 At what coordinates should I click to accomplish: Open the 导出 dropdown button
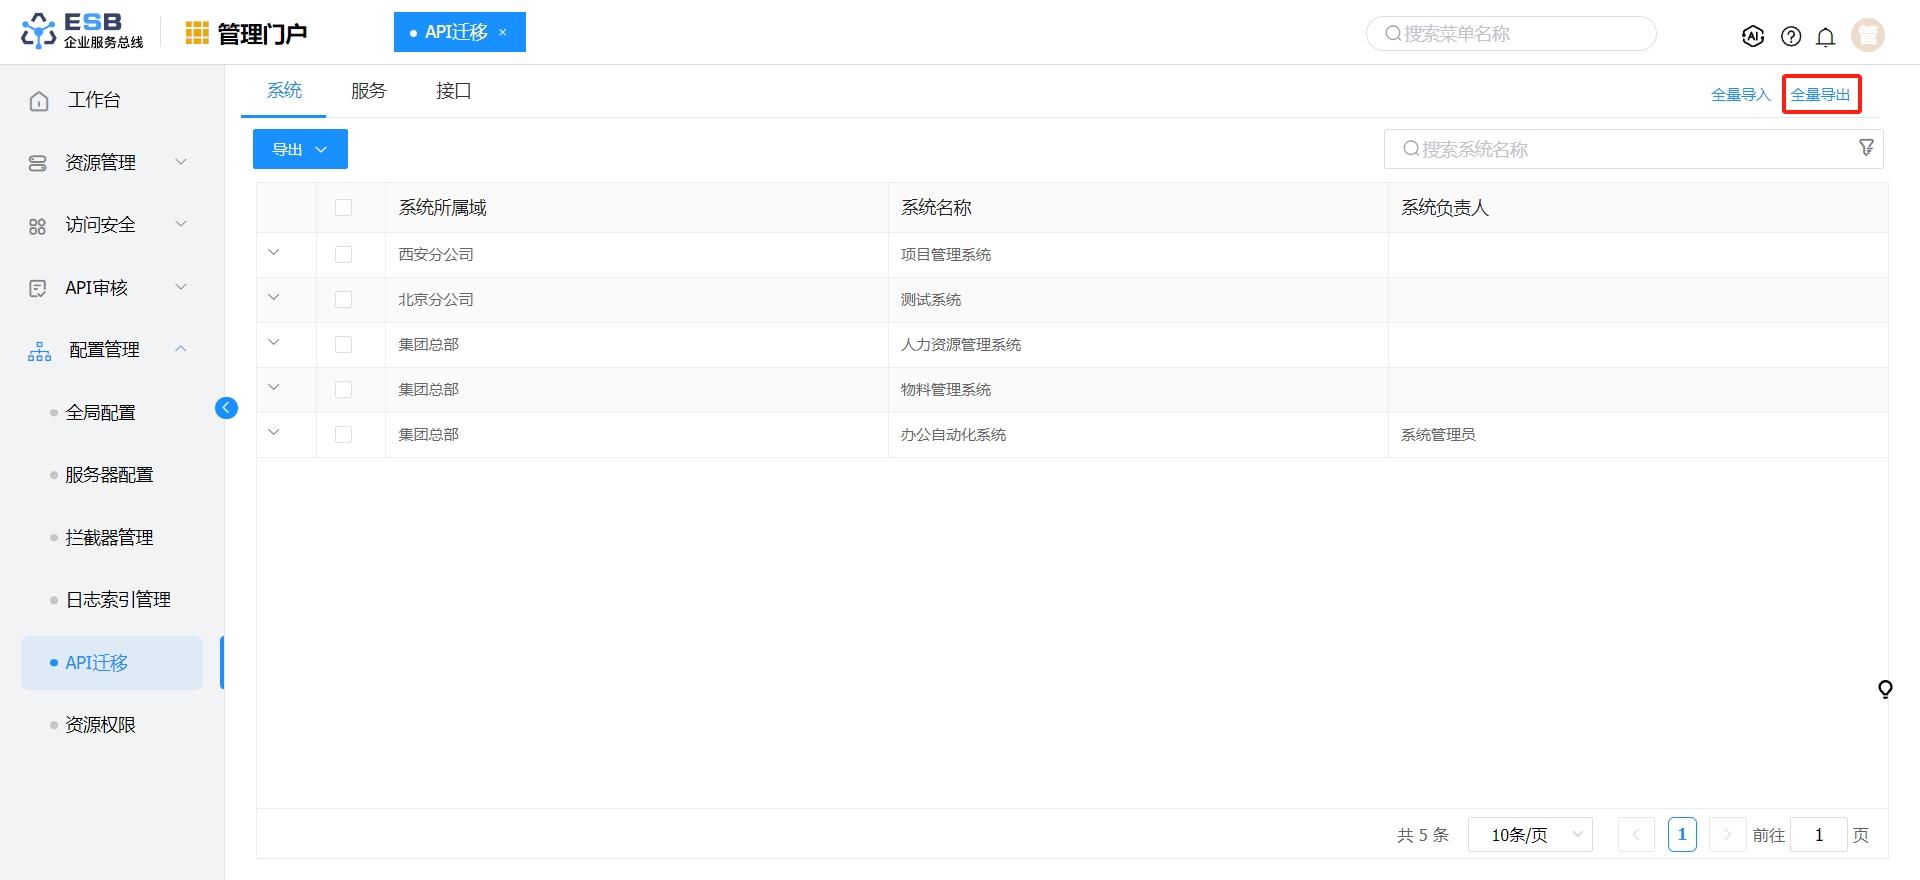(x=300, y=149)
